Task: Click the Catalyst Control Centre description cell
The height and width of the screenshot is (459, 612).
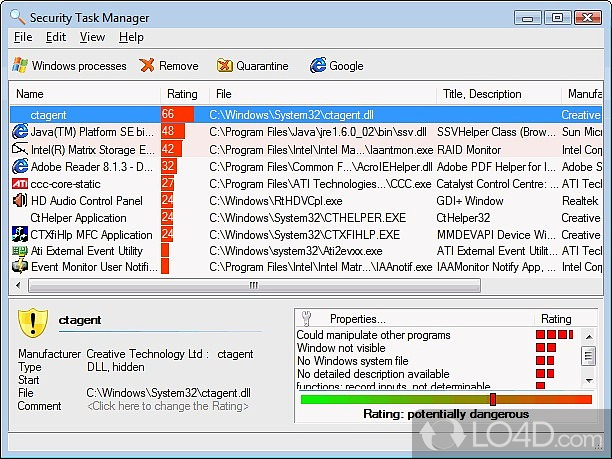Action: coord(497,183)
